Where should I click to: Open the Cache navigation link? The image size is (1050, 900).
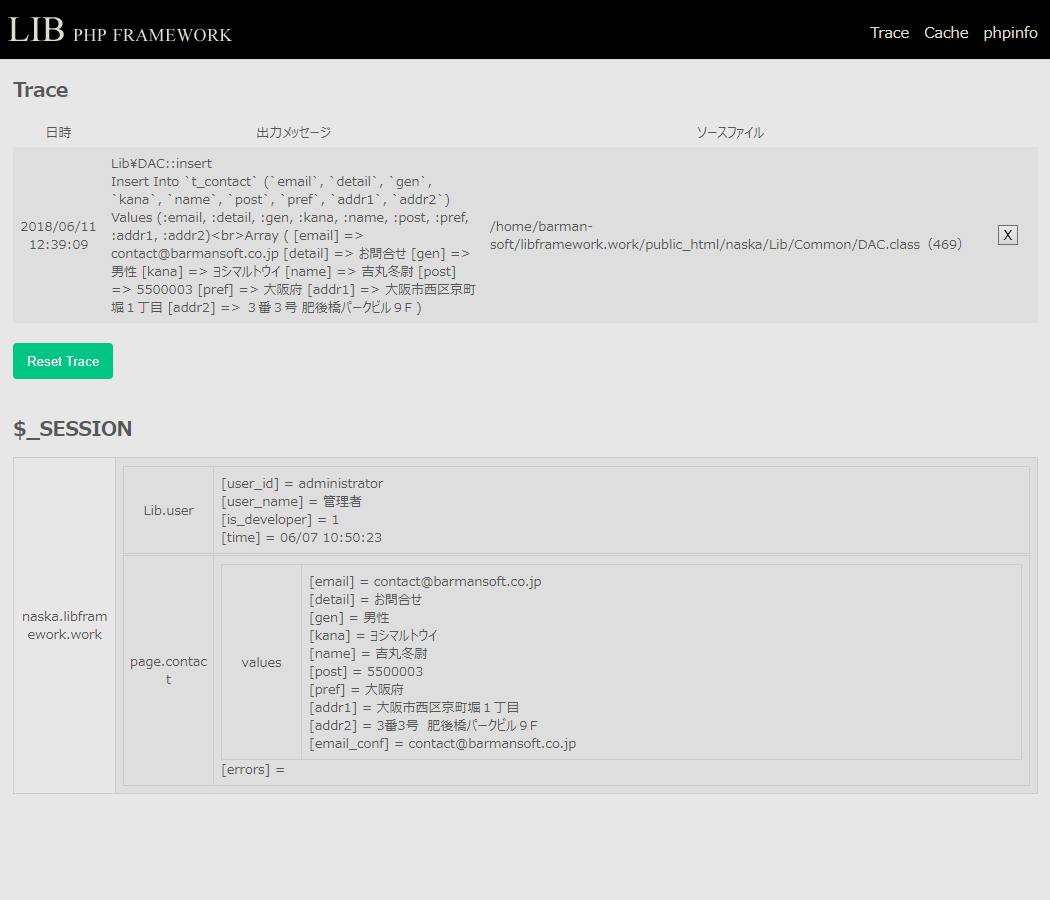click(945, 33)
